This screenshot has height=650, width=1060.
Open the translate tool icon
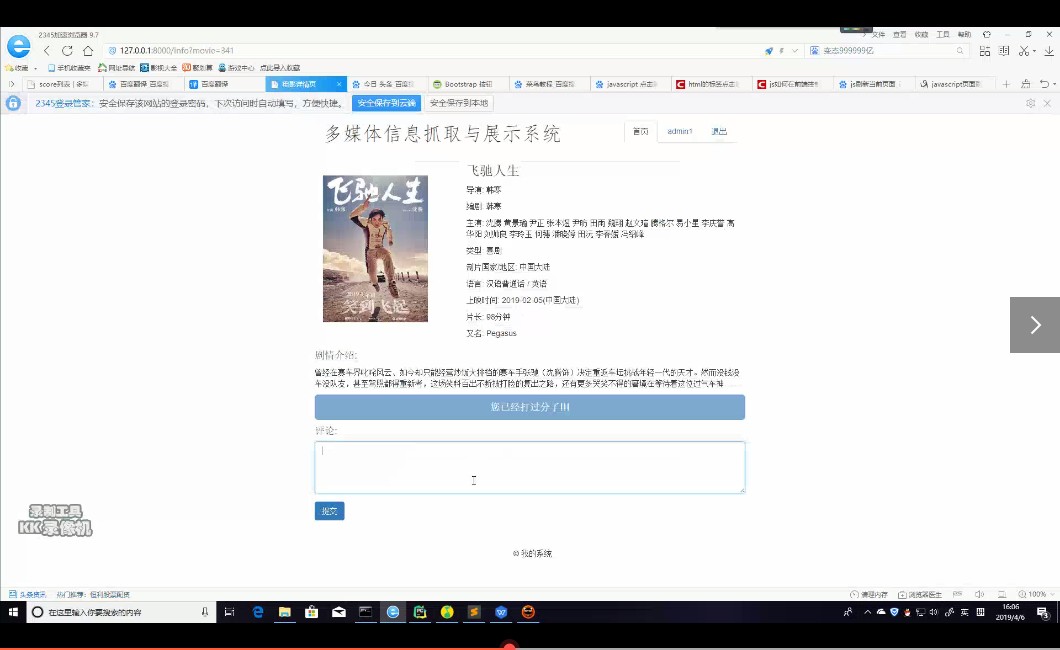(1004, 51)
